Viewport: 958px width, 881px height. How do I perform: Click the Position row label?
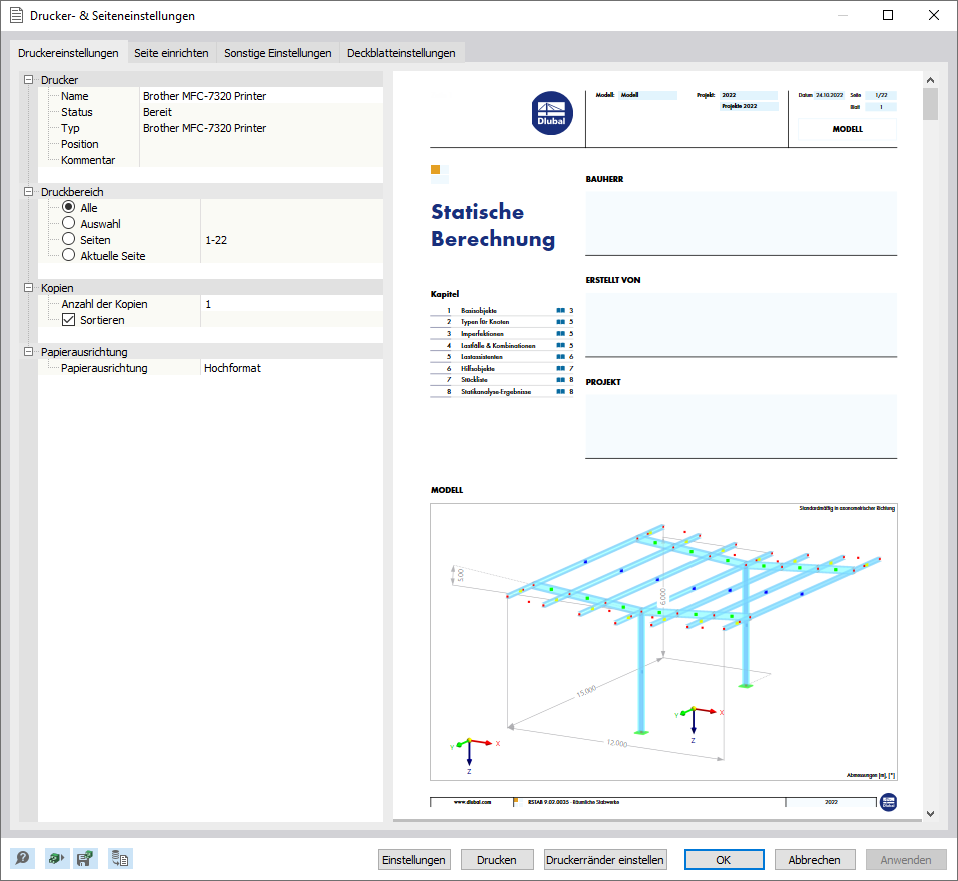point(79,144)
